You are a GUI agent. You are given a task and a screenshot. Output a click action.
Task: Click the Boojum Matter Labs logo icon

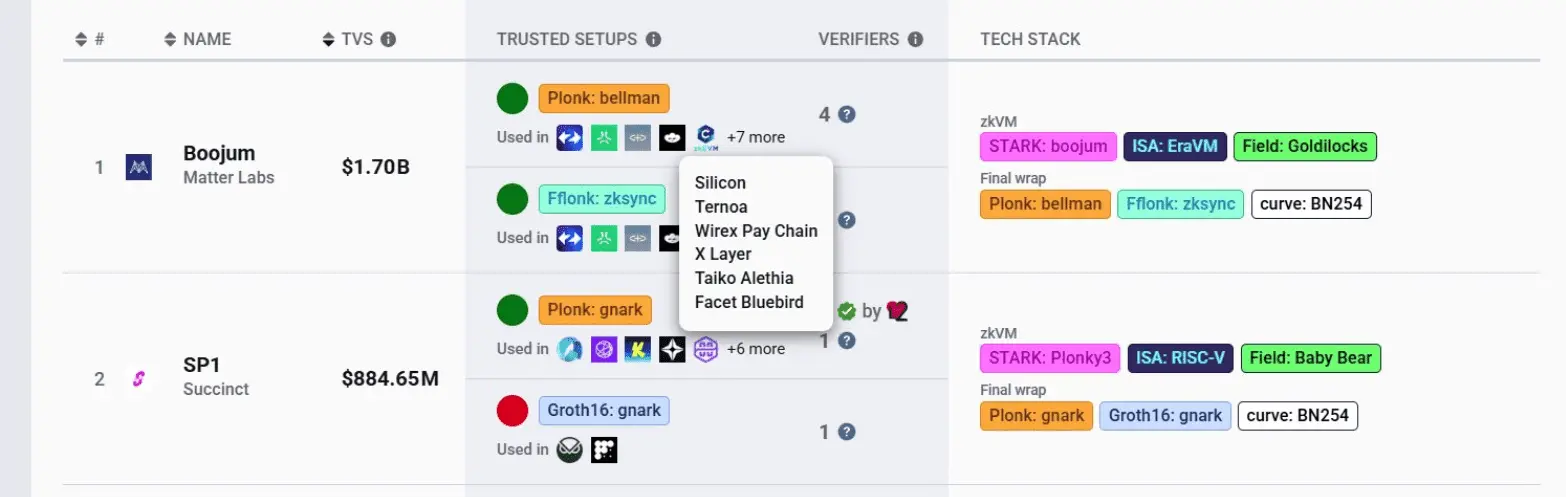pos(138,167)
